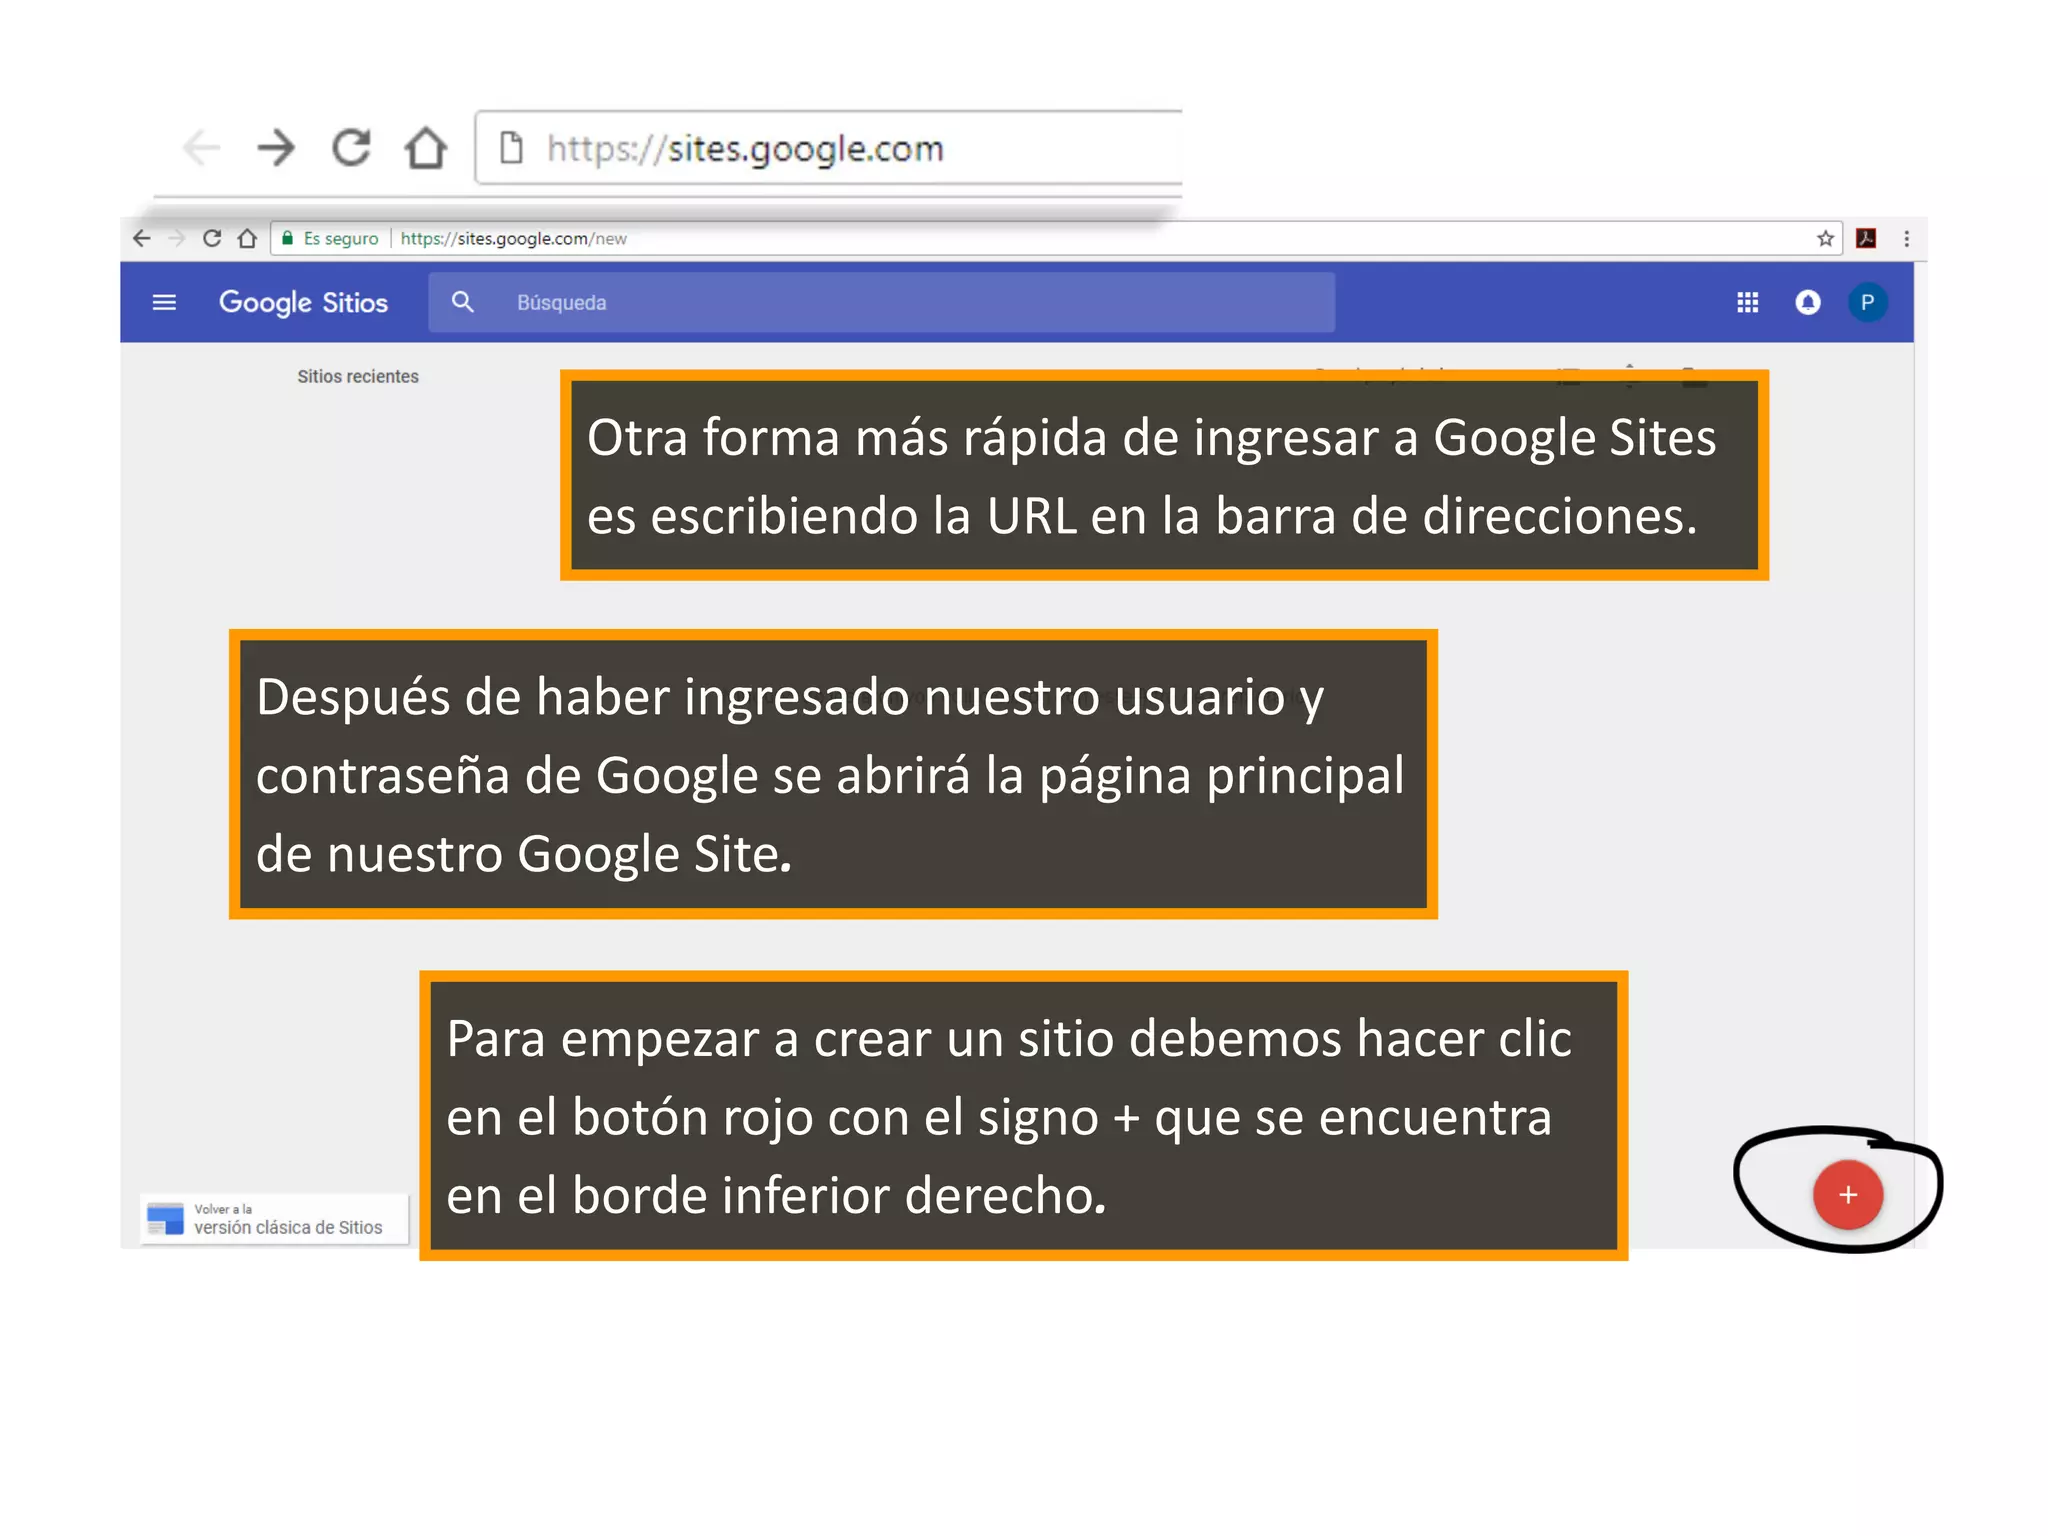The height and width of the screenshot is (1536, 2048).
Task: Click the large home icon in the enlarged bar
Action: [x=426, y=147]
